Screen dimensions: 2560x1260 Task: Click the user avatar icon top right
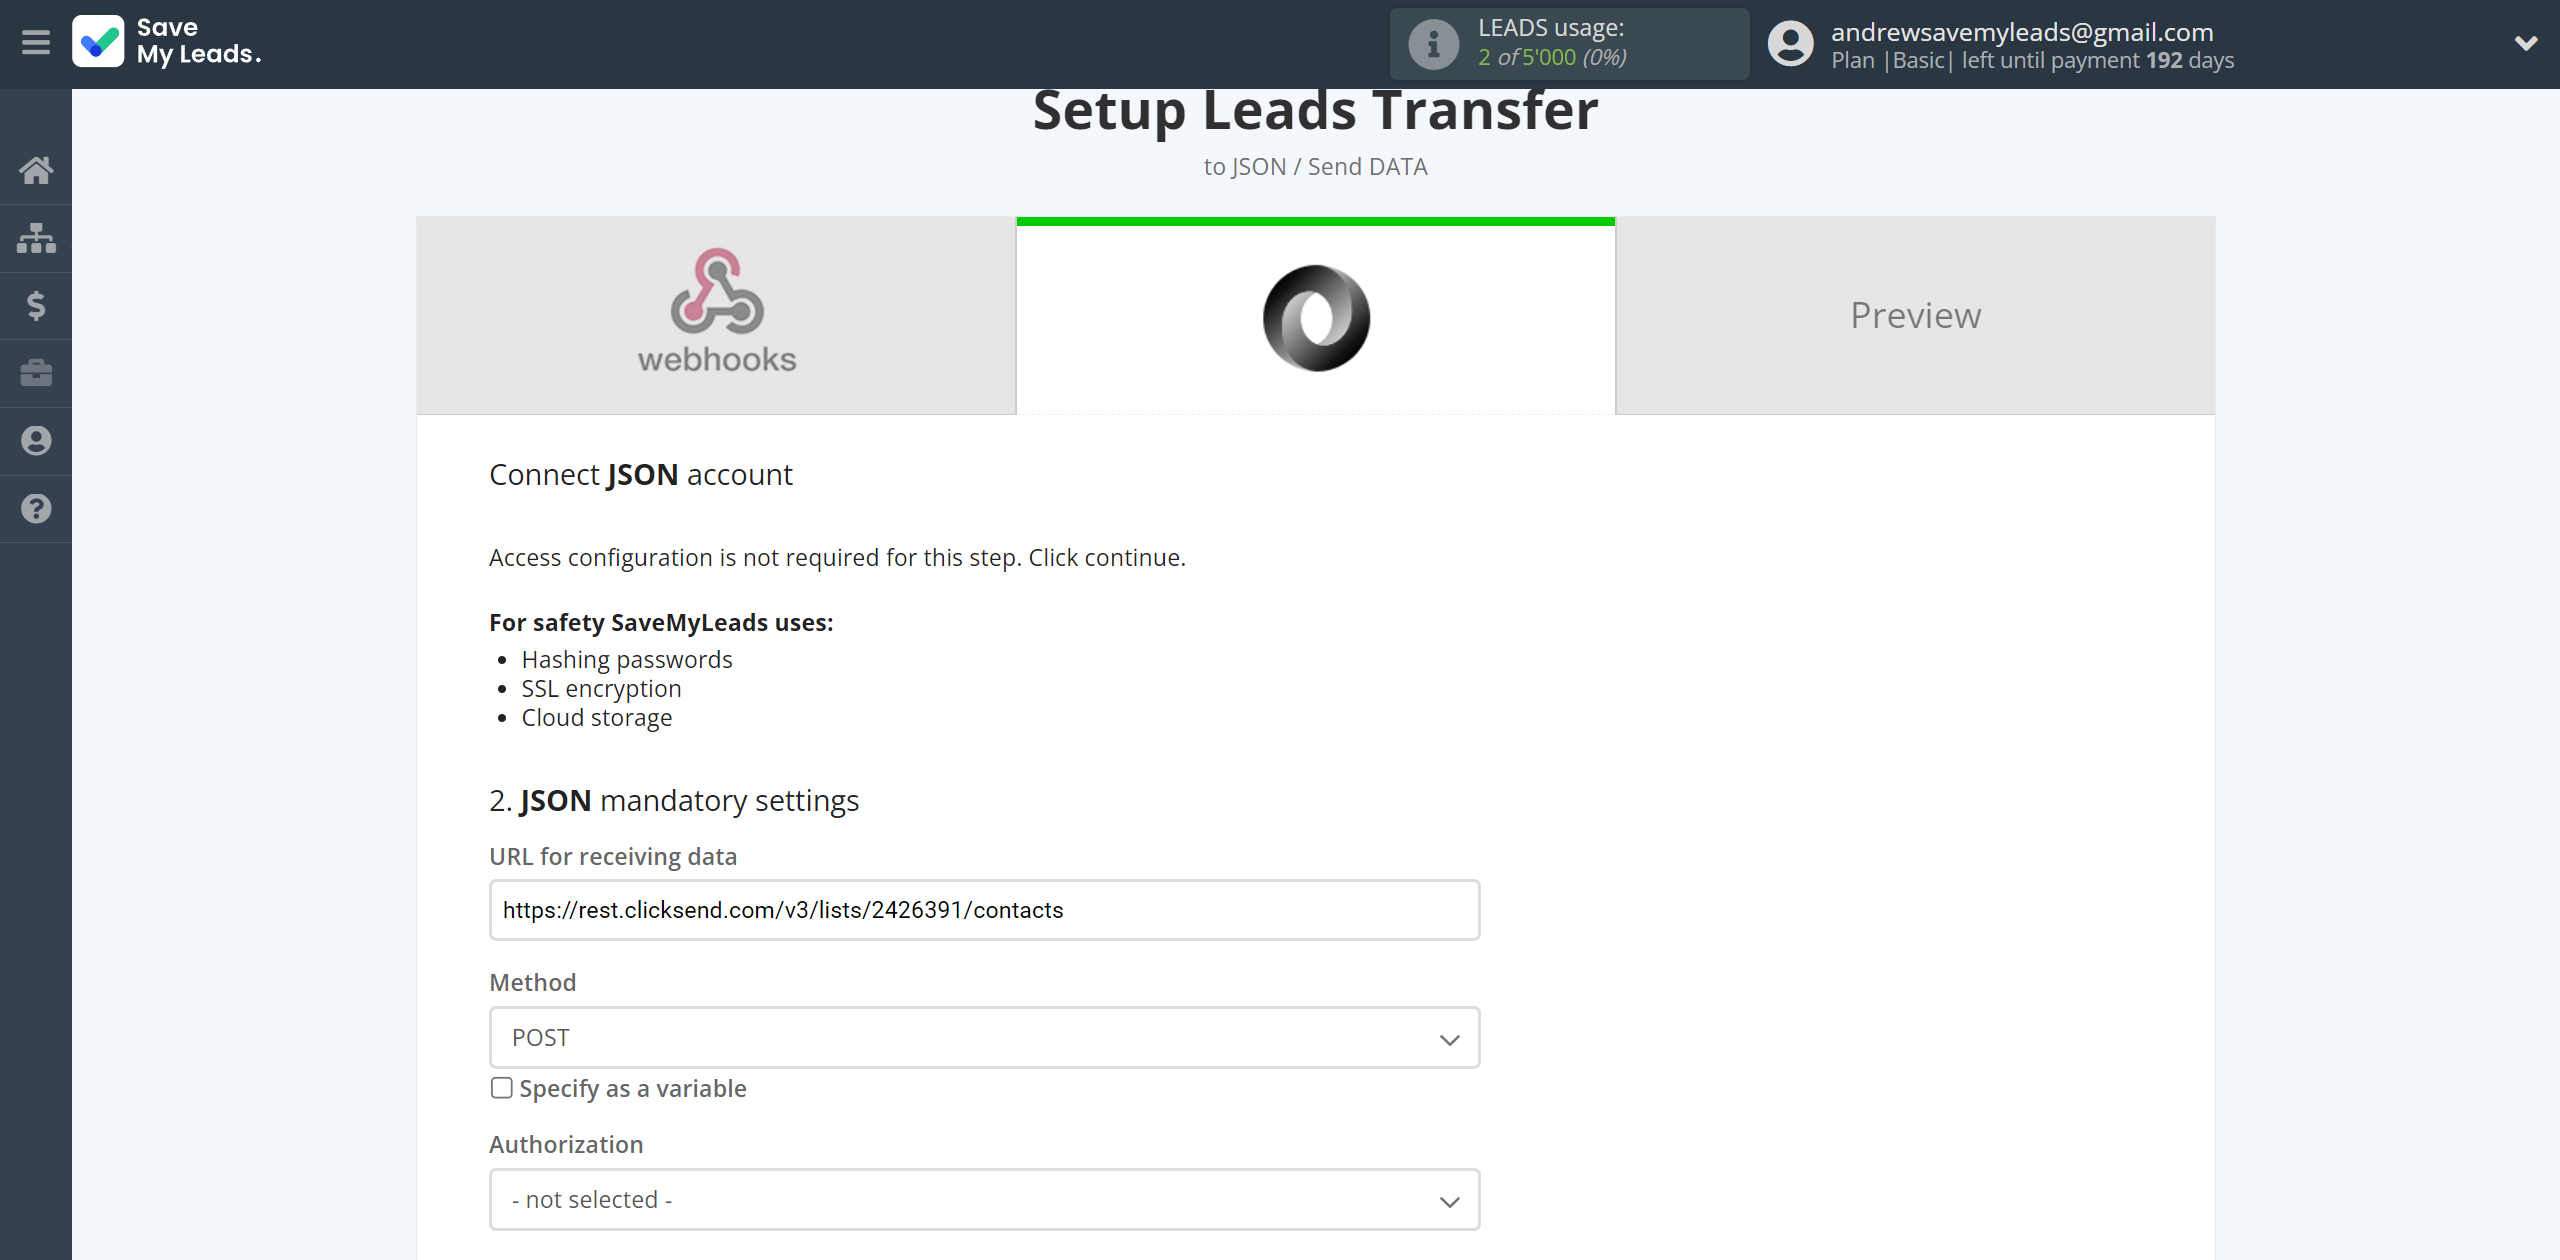point(1789,42)
